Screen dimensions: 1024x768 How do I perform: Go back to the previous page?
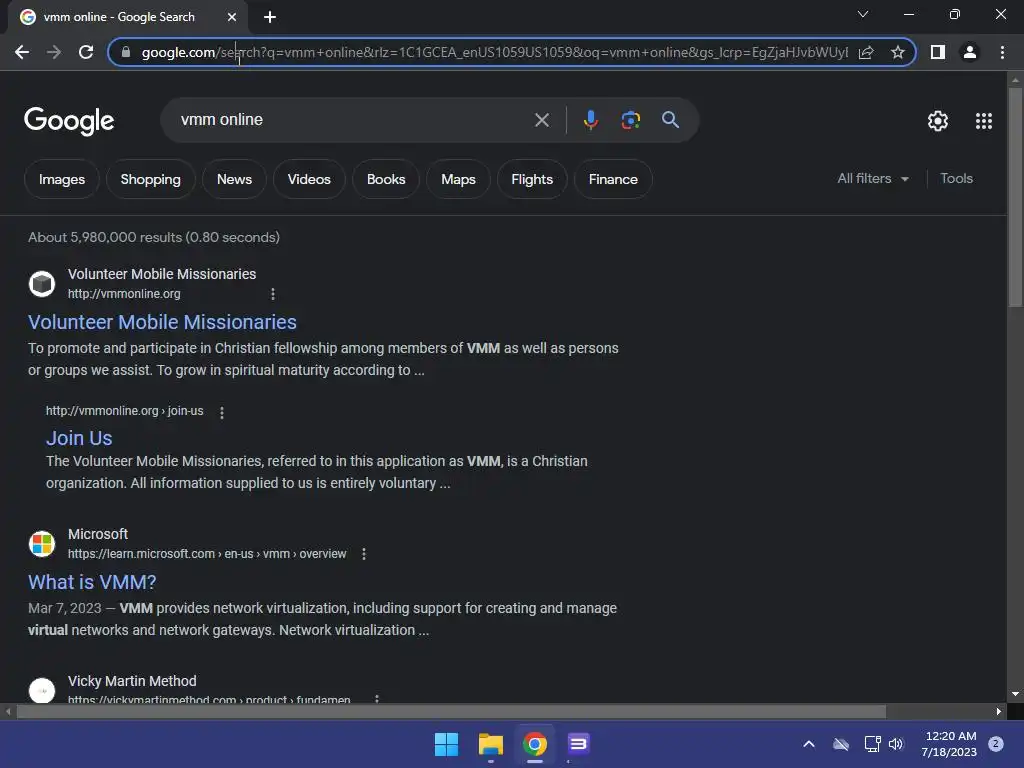coord(22,52)
